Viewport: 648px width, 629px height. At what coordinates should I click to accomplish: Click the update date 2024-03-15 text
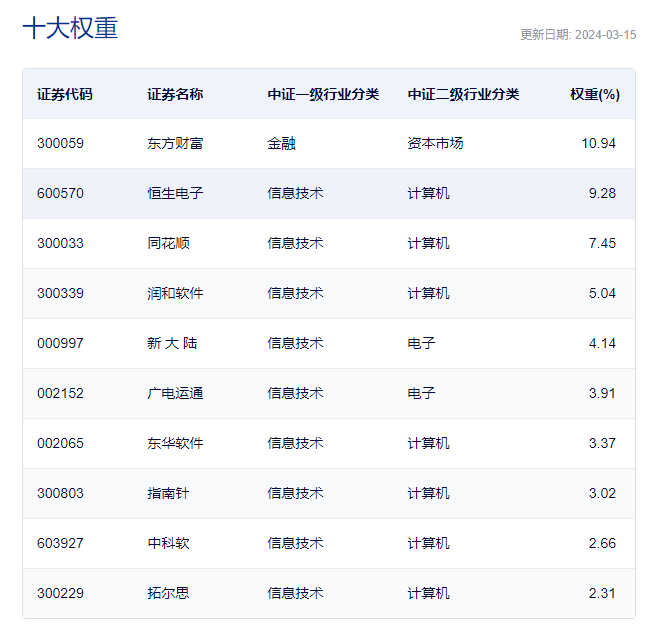[x=605, y=35]
